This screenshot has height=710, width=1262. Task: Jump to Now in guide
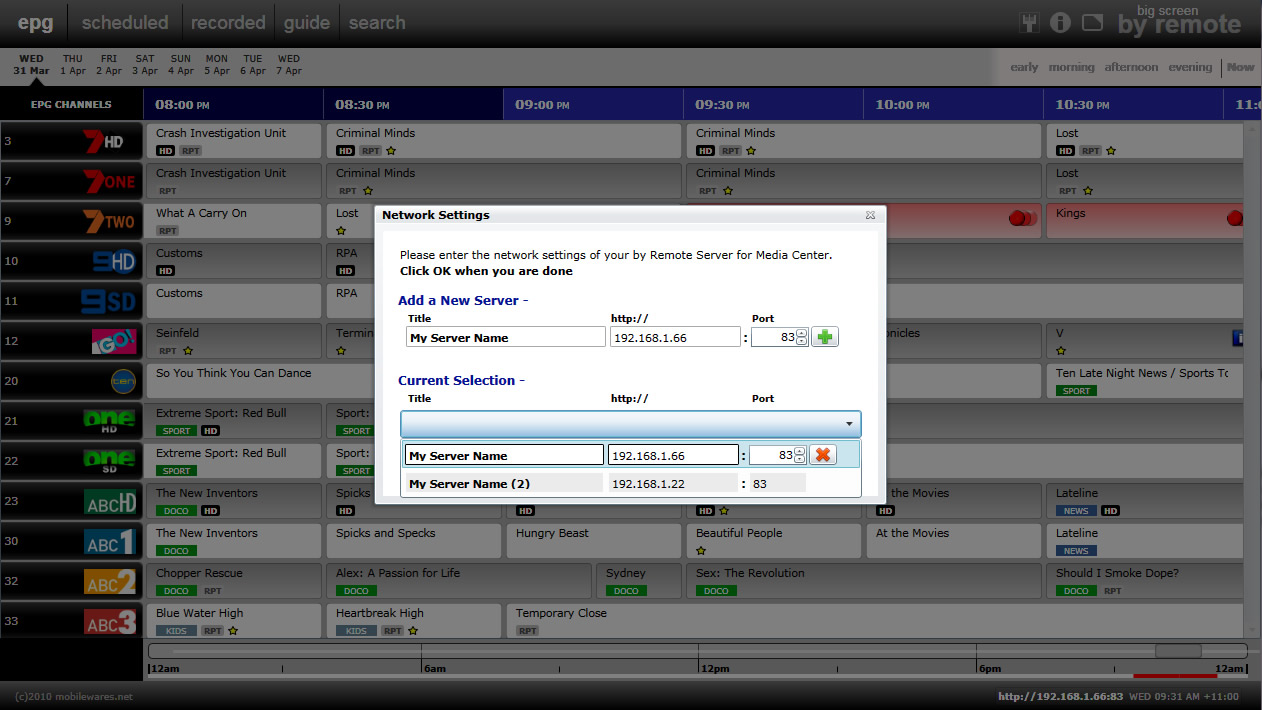[x=1240, y=67]
